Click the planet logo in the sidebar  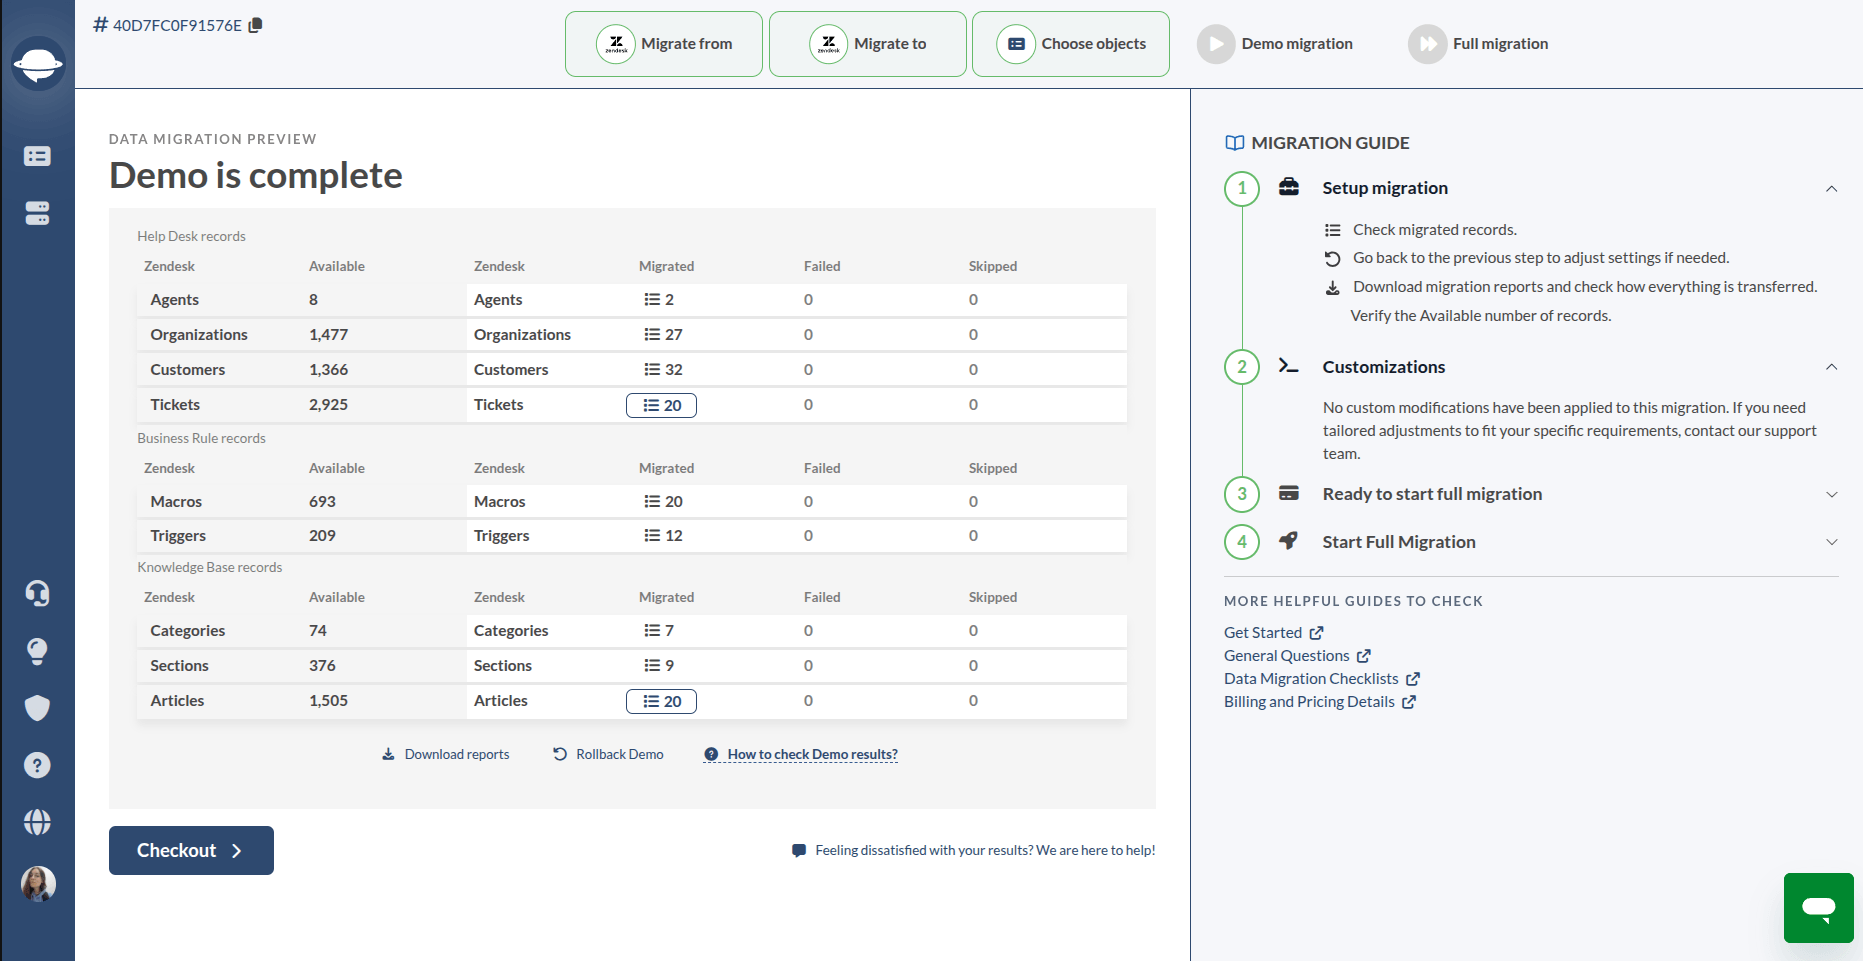(x=38, y=64)
